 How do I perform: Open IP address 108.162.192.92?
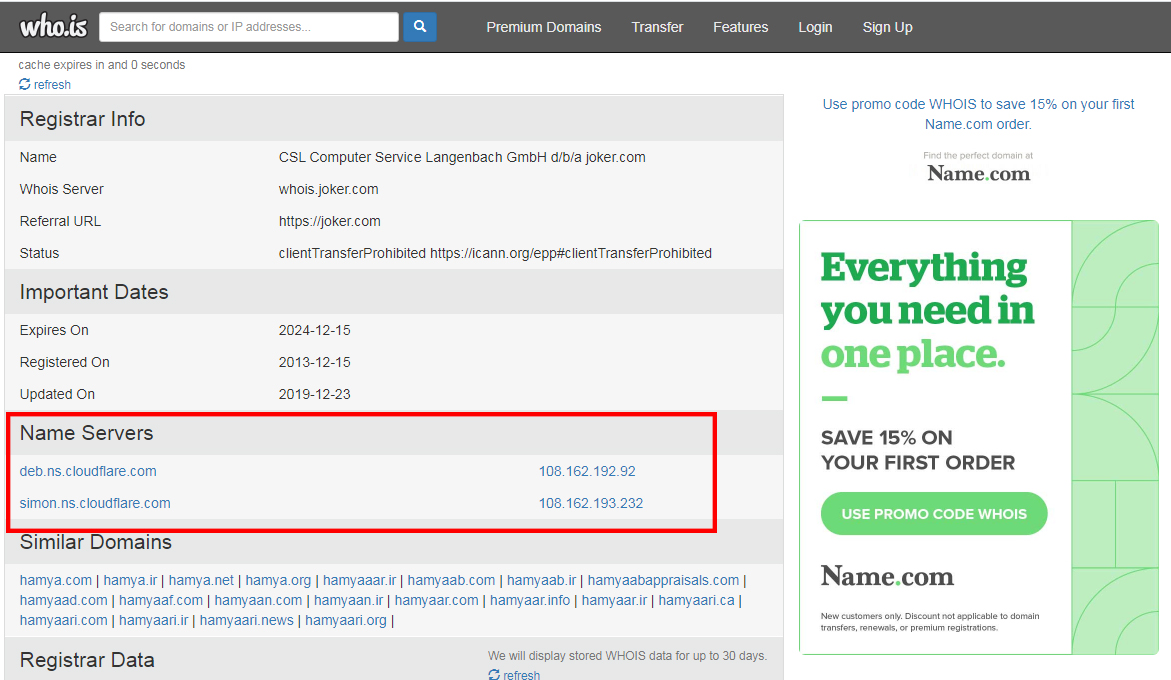pyautogui.click(x=587, y=471)
